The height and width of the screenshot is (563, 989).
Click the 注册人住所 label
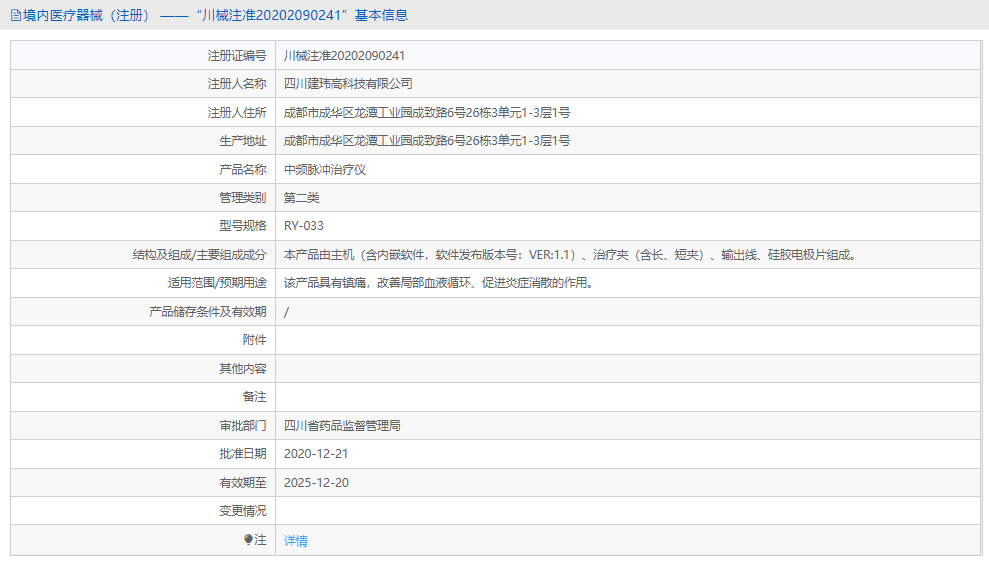(237, 112)
